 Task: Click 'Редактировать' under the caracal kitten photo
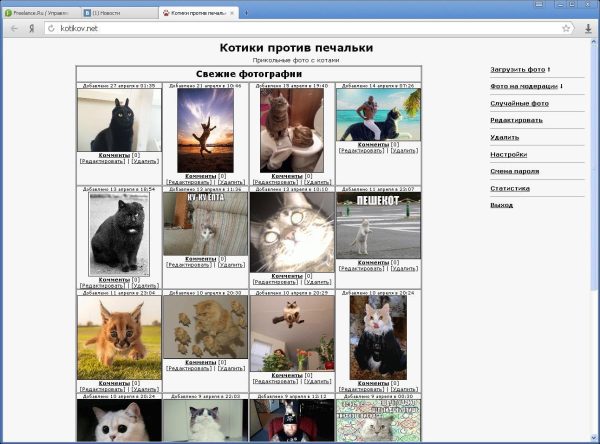pyautogui.click(x=103, y=389)
